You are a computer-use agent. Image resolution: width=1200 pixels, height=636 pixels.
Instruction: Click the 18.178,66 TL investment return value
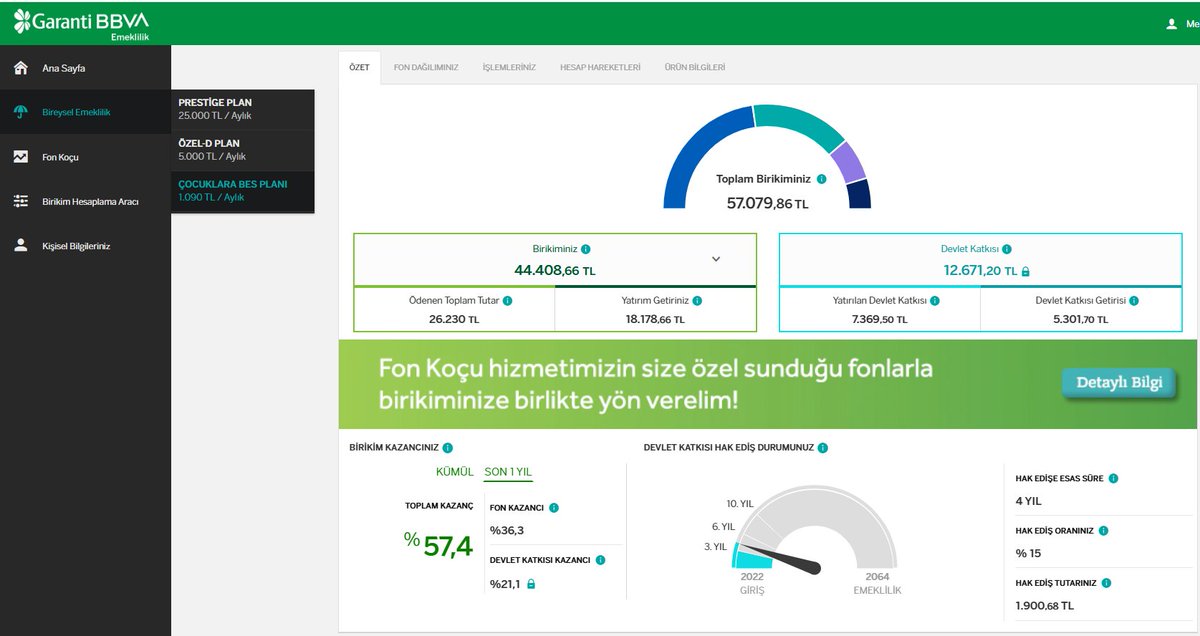655,320
